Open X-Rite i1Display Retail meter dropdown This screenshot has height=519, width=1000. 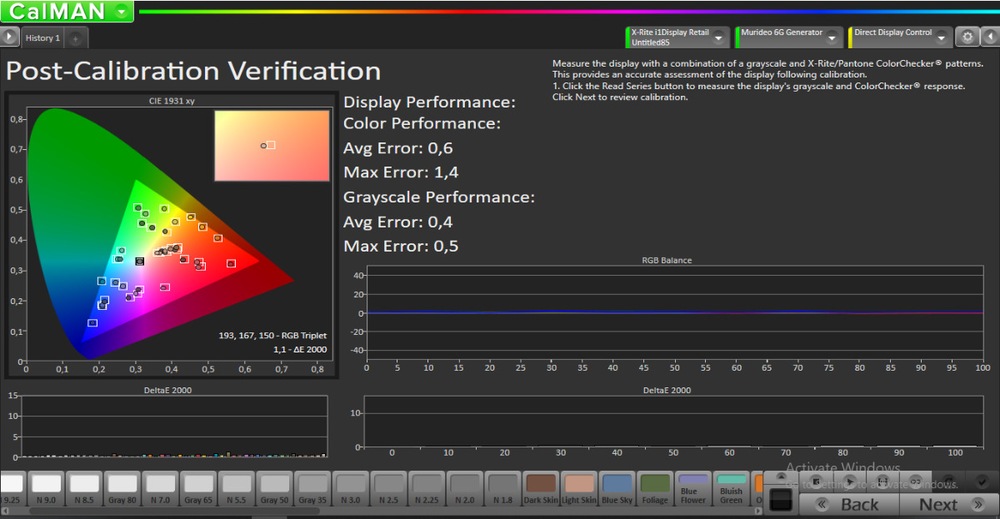(x=718, y=37)
